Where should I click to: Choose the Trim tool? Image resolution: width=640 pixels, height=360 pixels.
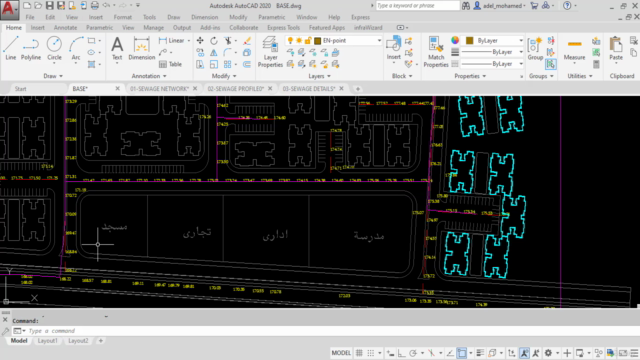pos(228,40)
